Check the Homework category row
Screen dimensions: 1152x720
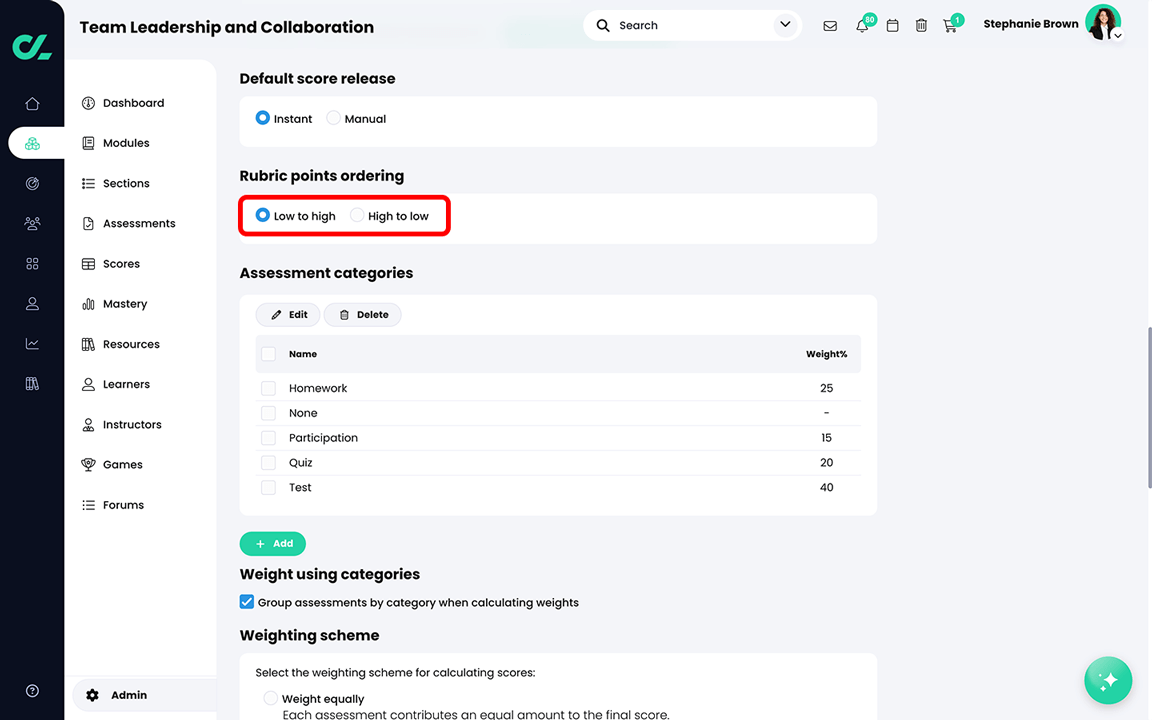tap(268, 388)
